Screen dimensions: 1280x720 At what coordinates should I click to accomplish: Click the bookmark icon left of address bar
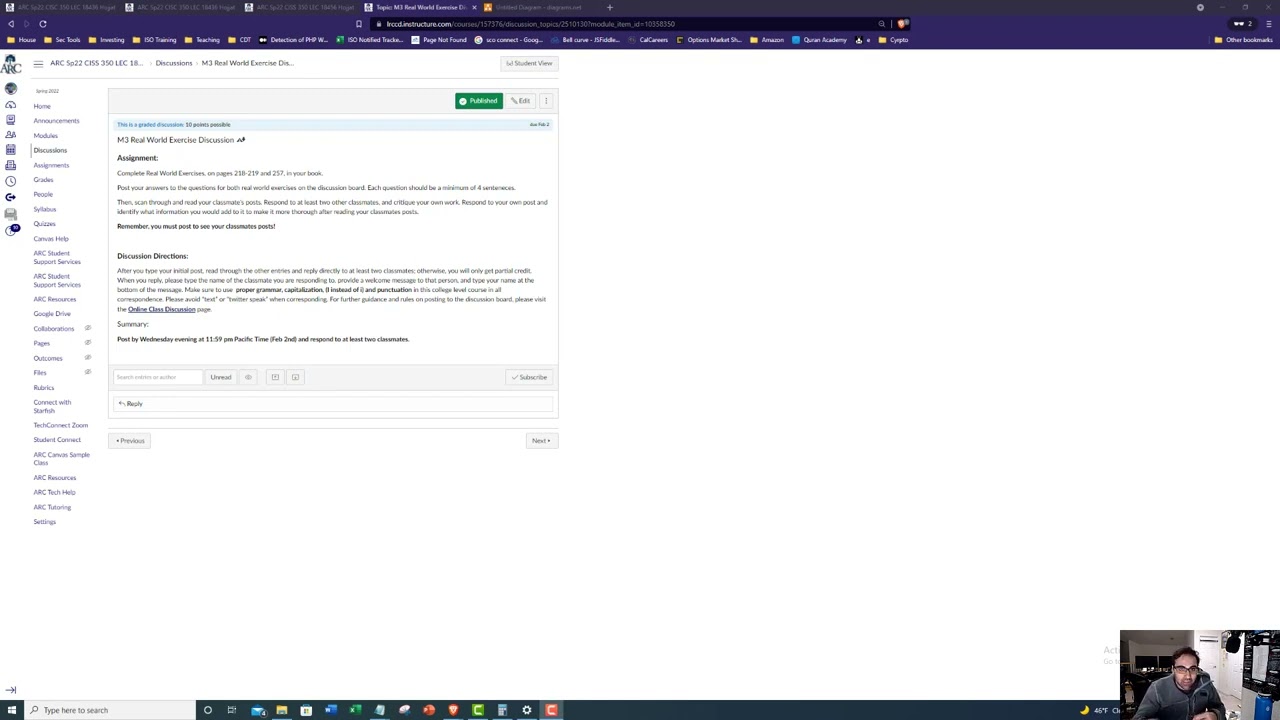(359, 24)
